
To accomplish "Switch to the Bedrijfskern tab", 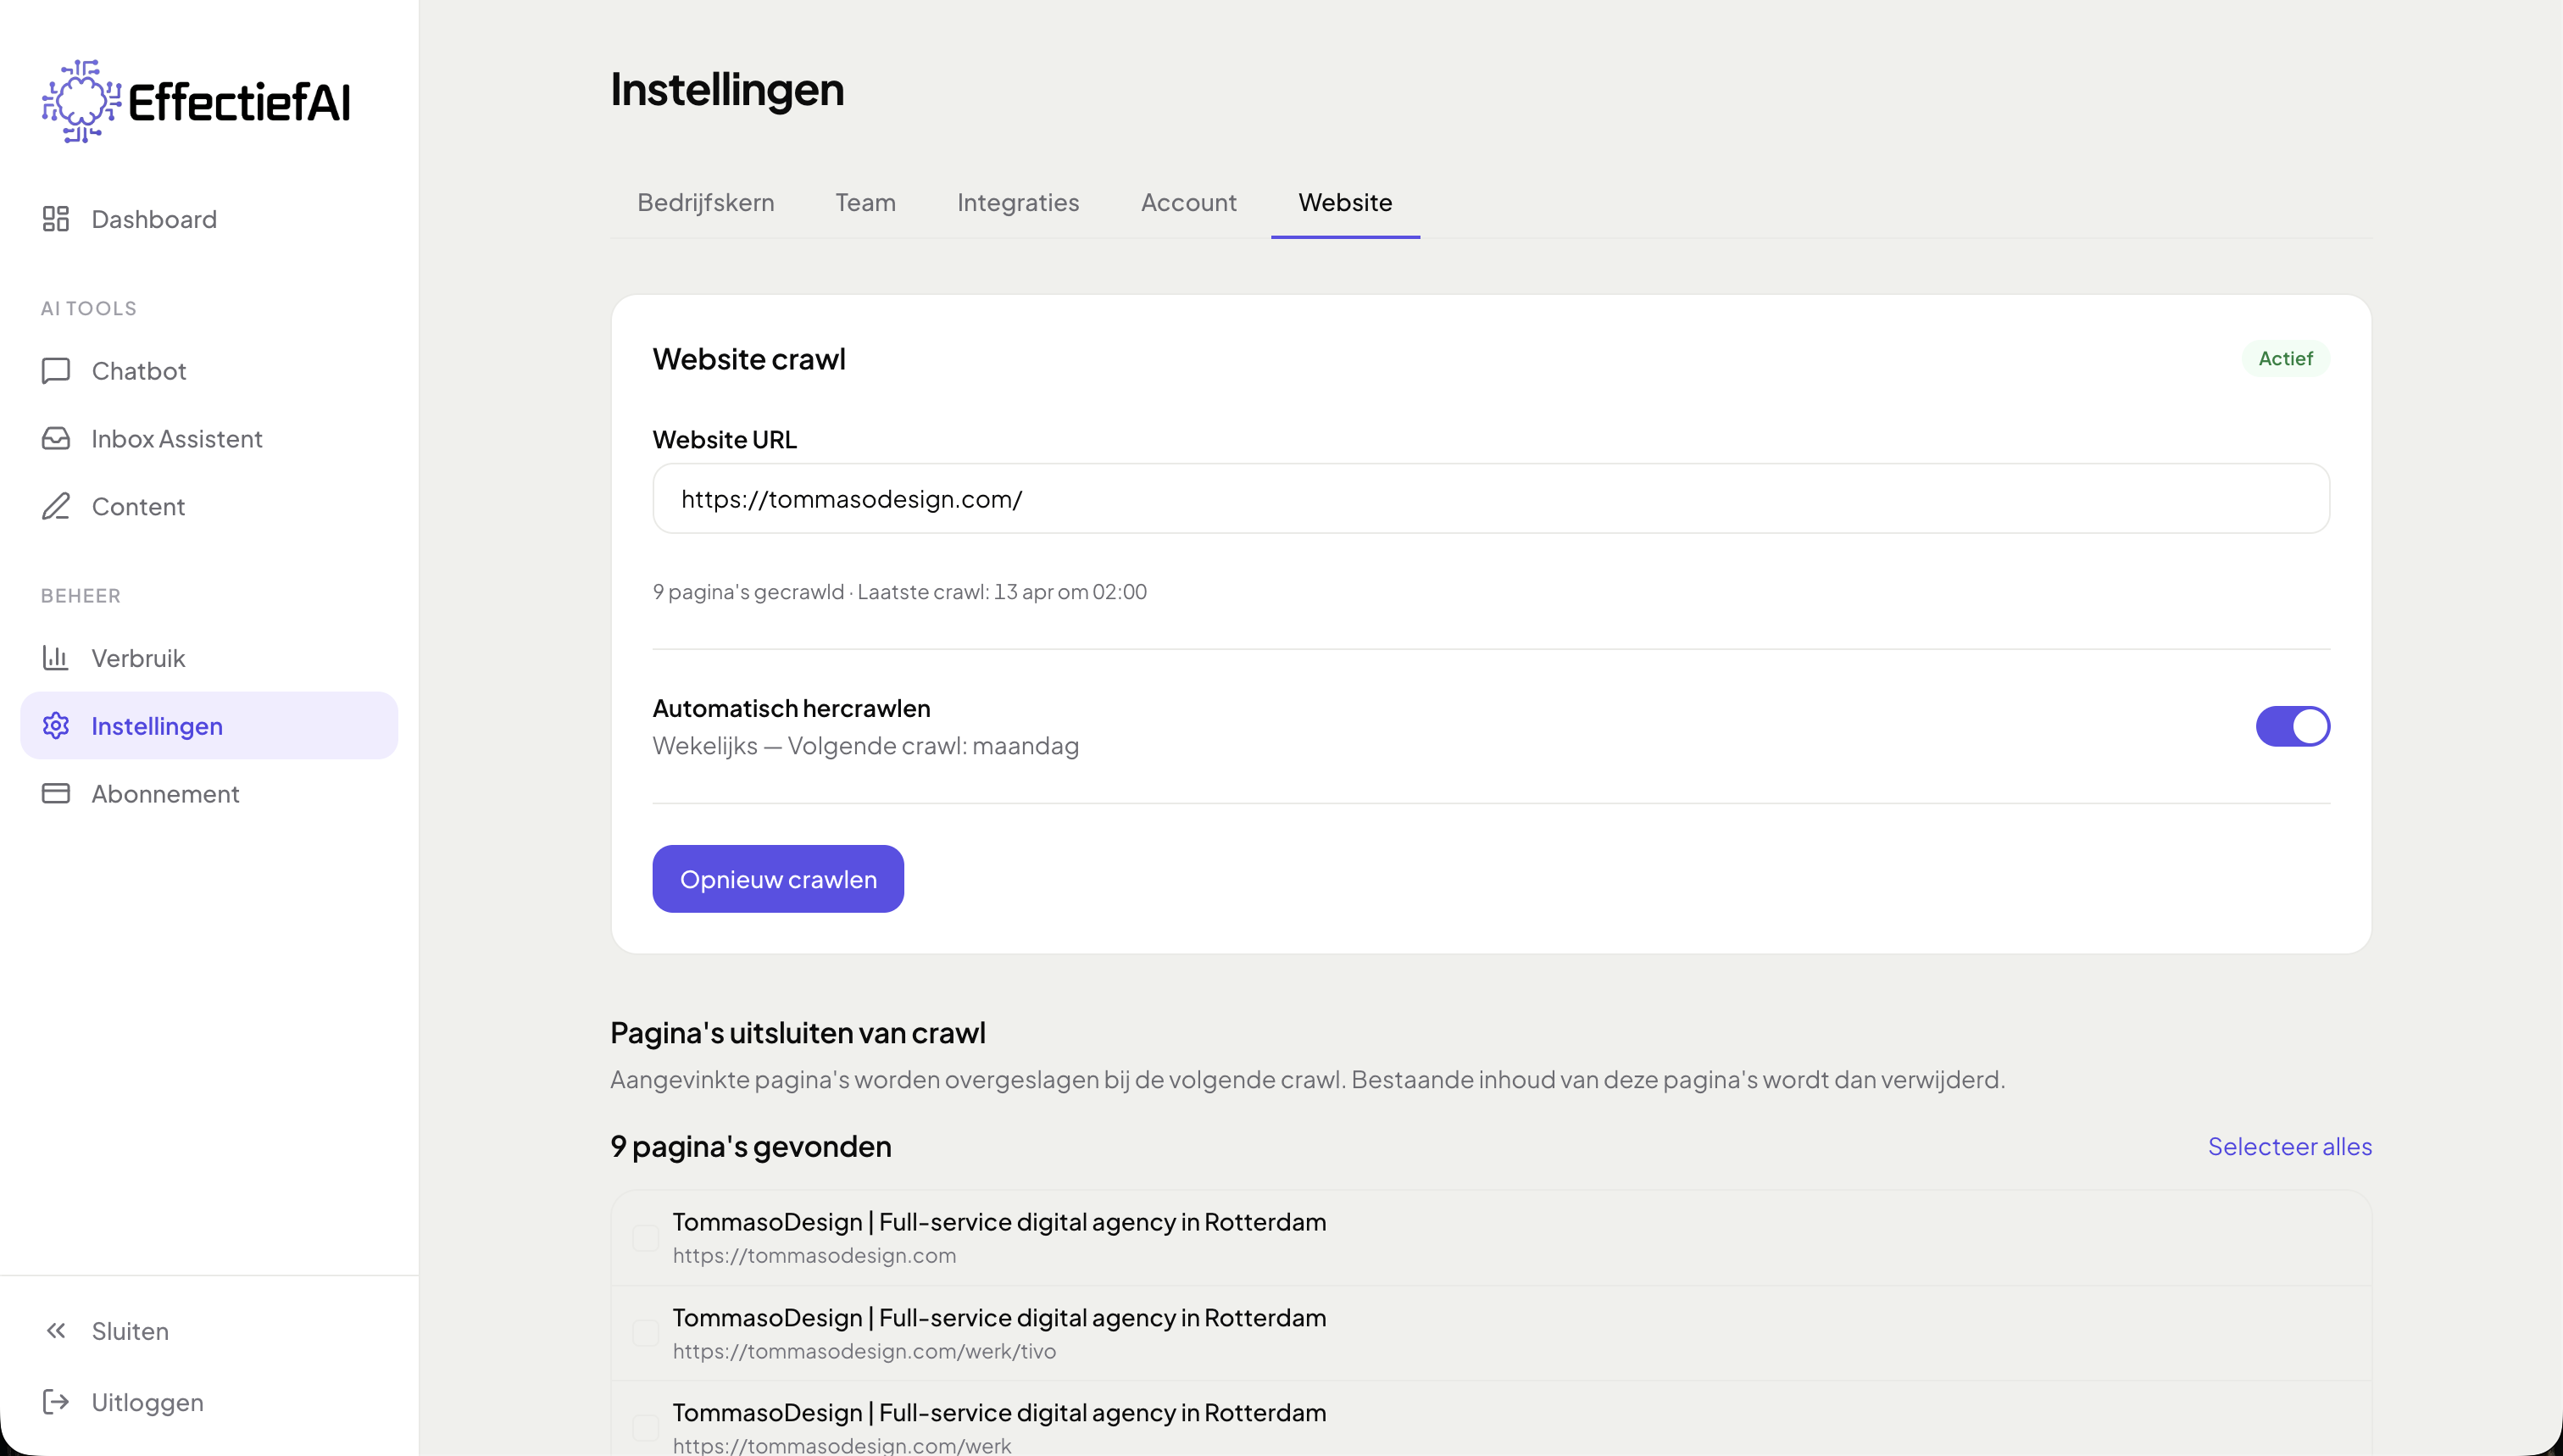I will point(705,203).
